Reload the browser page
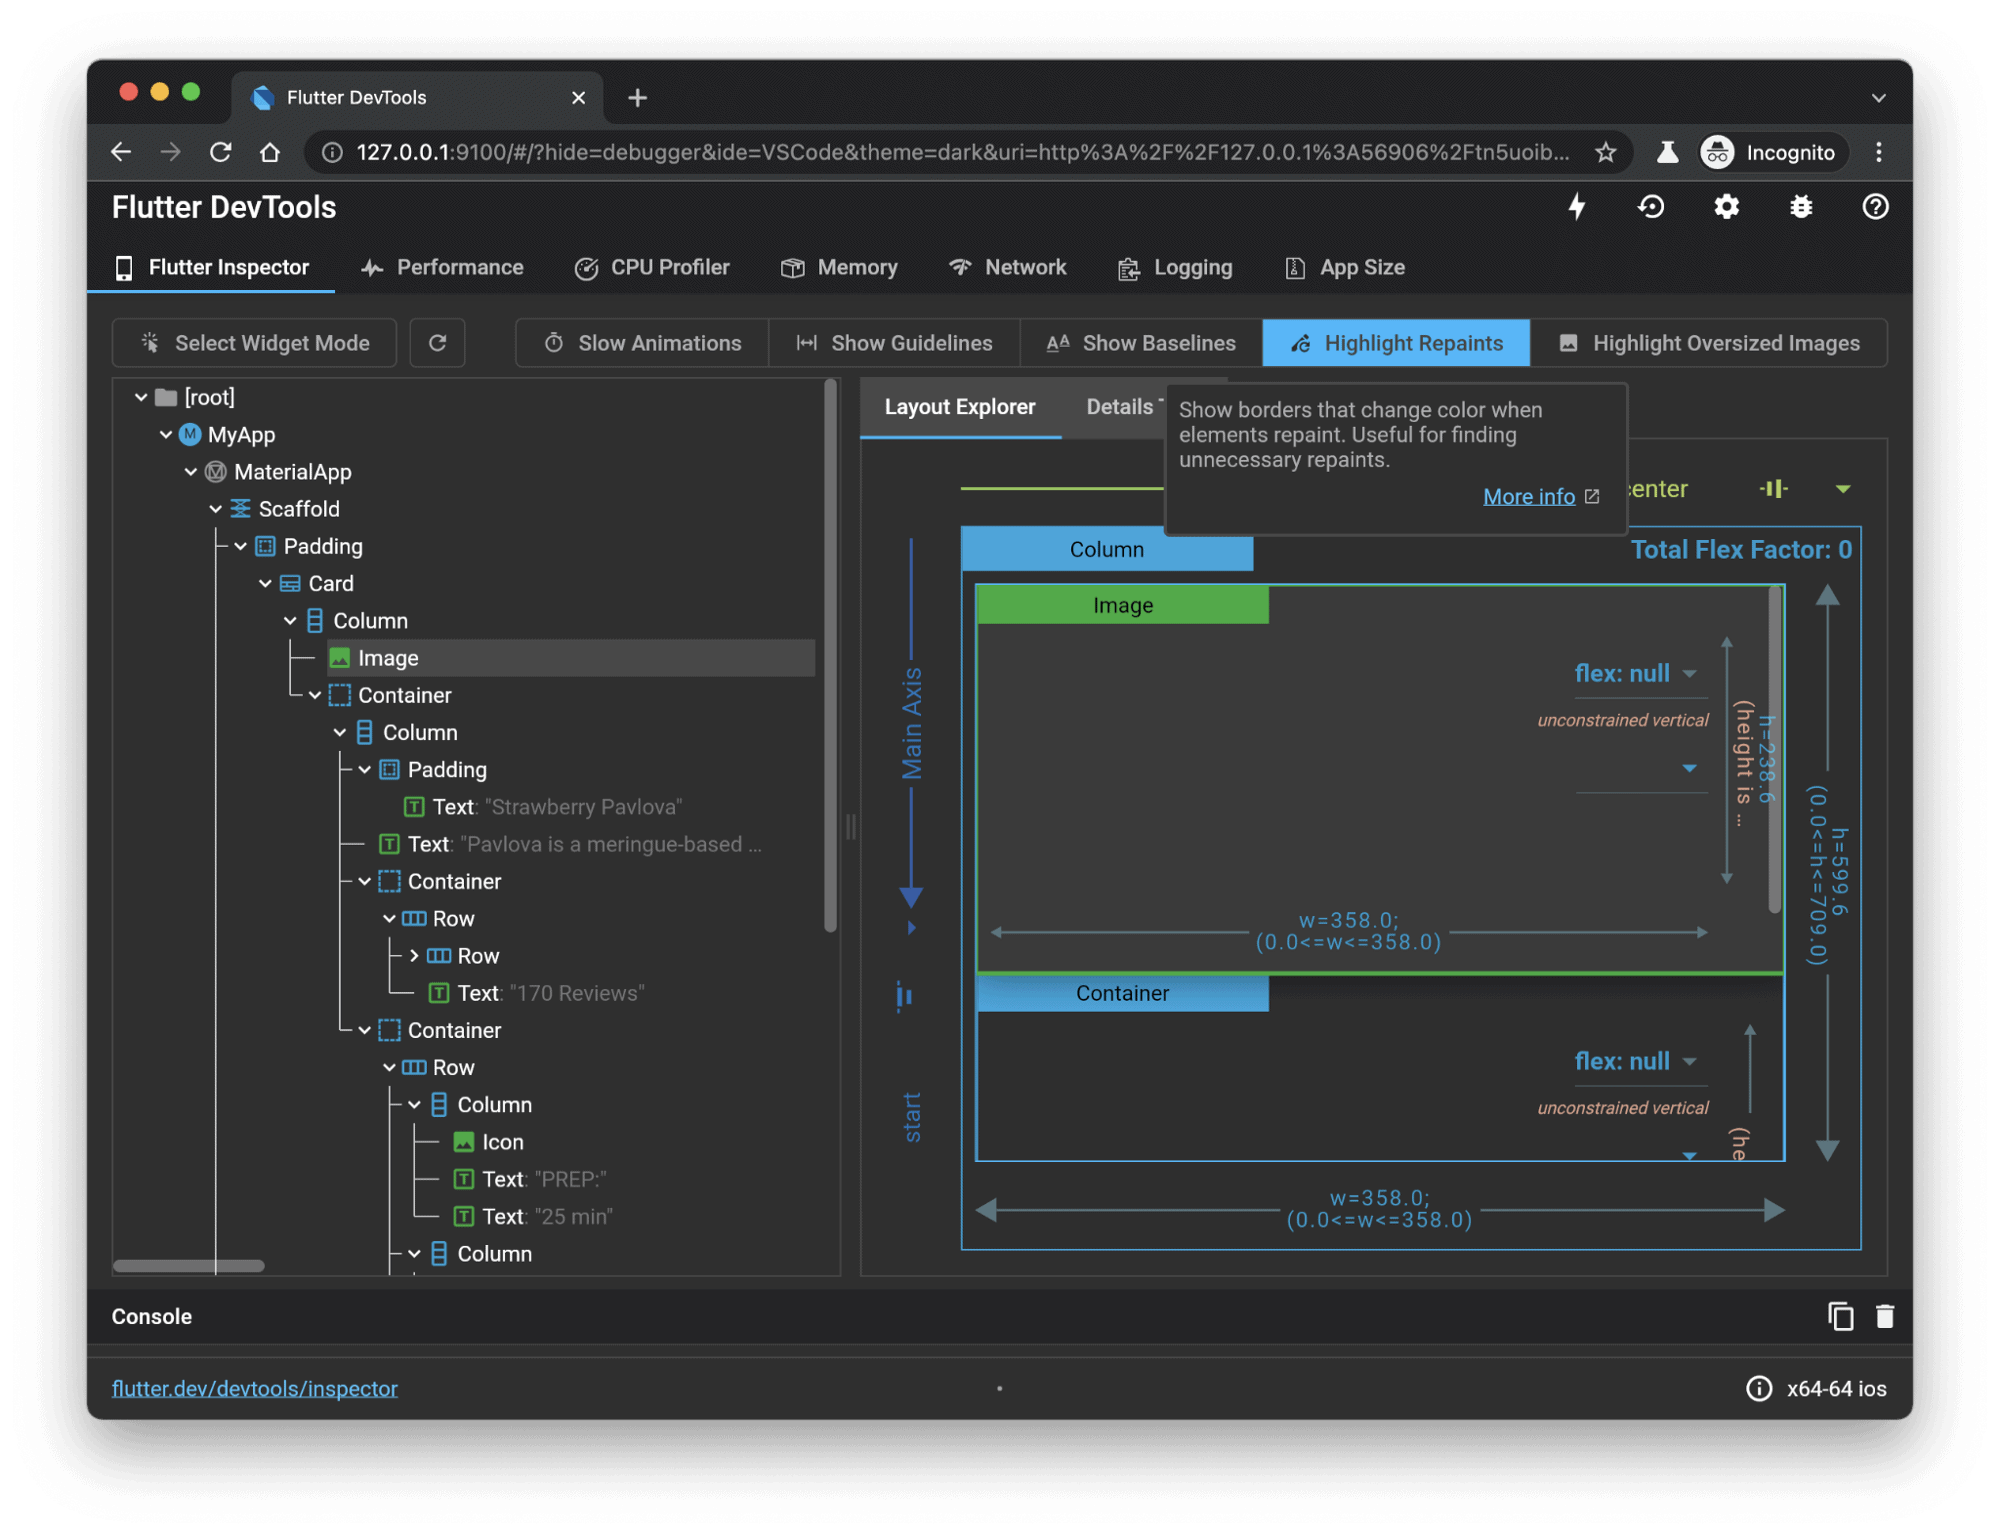The width and height of the screenshot is (2000, 1534). tap(221, 152)
